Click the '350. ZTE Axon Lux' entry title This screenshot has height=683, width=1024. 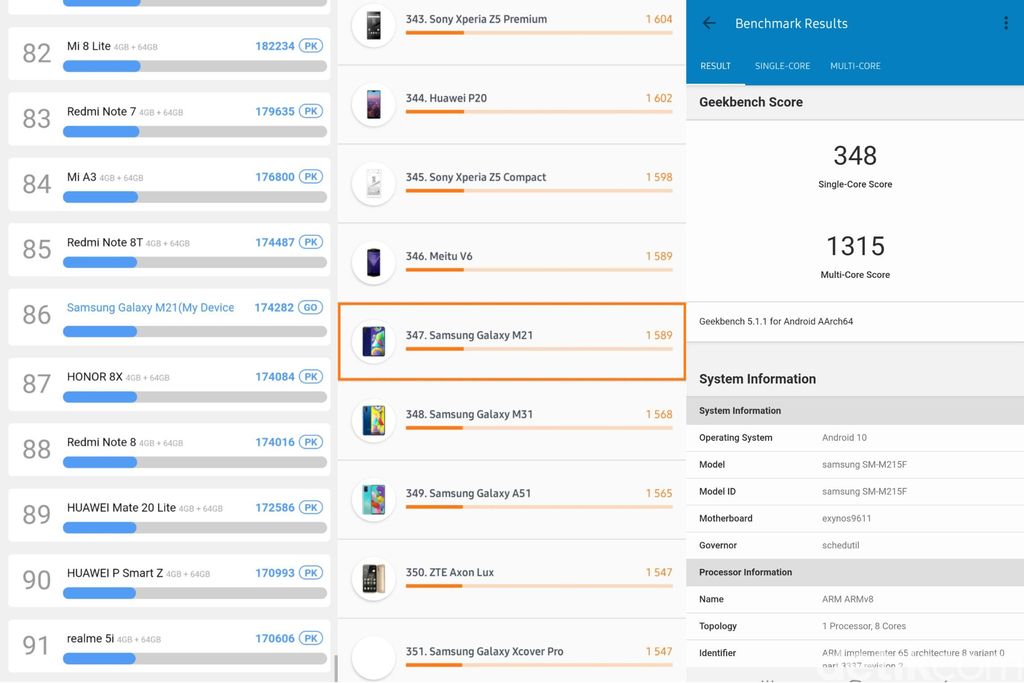(449, 572)
